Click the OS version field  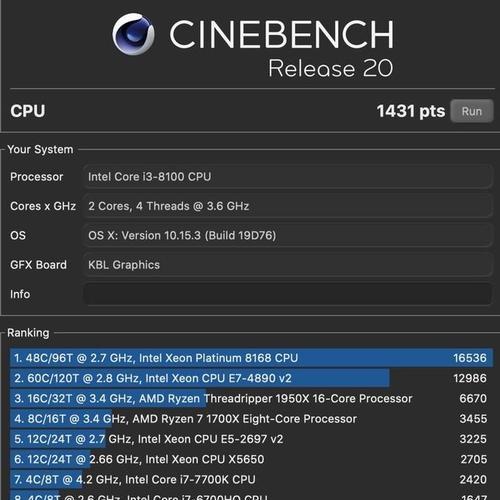point(288,235)
